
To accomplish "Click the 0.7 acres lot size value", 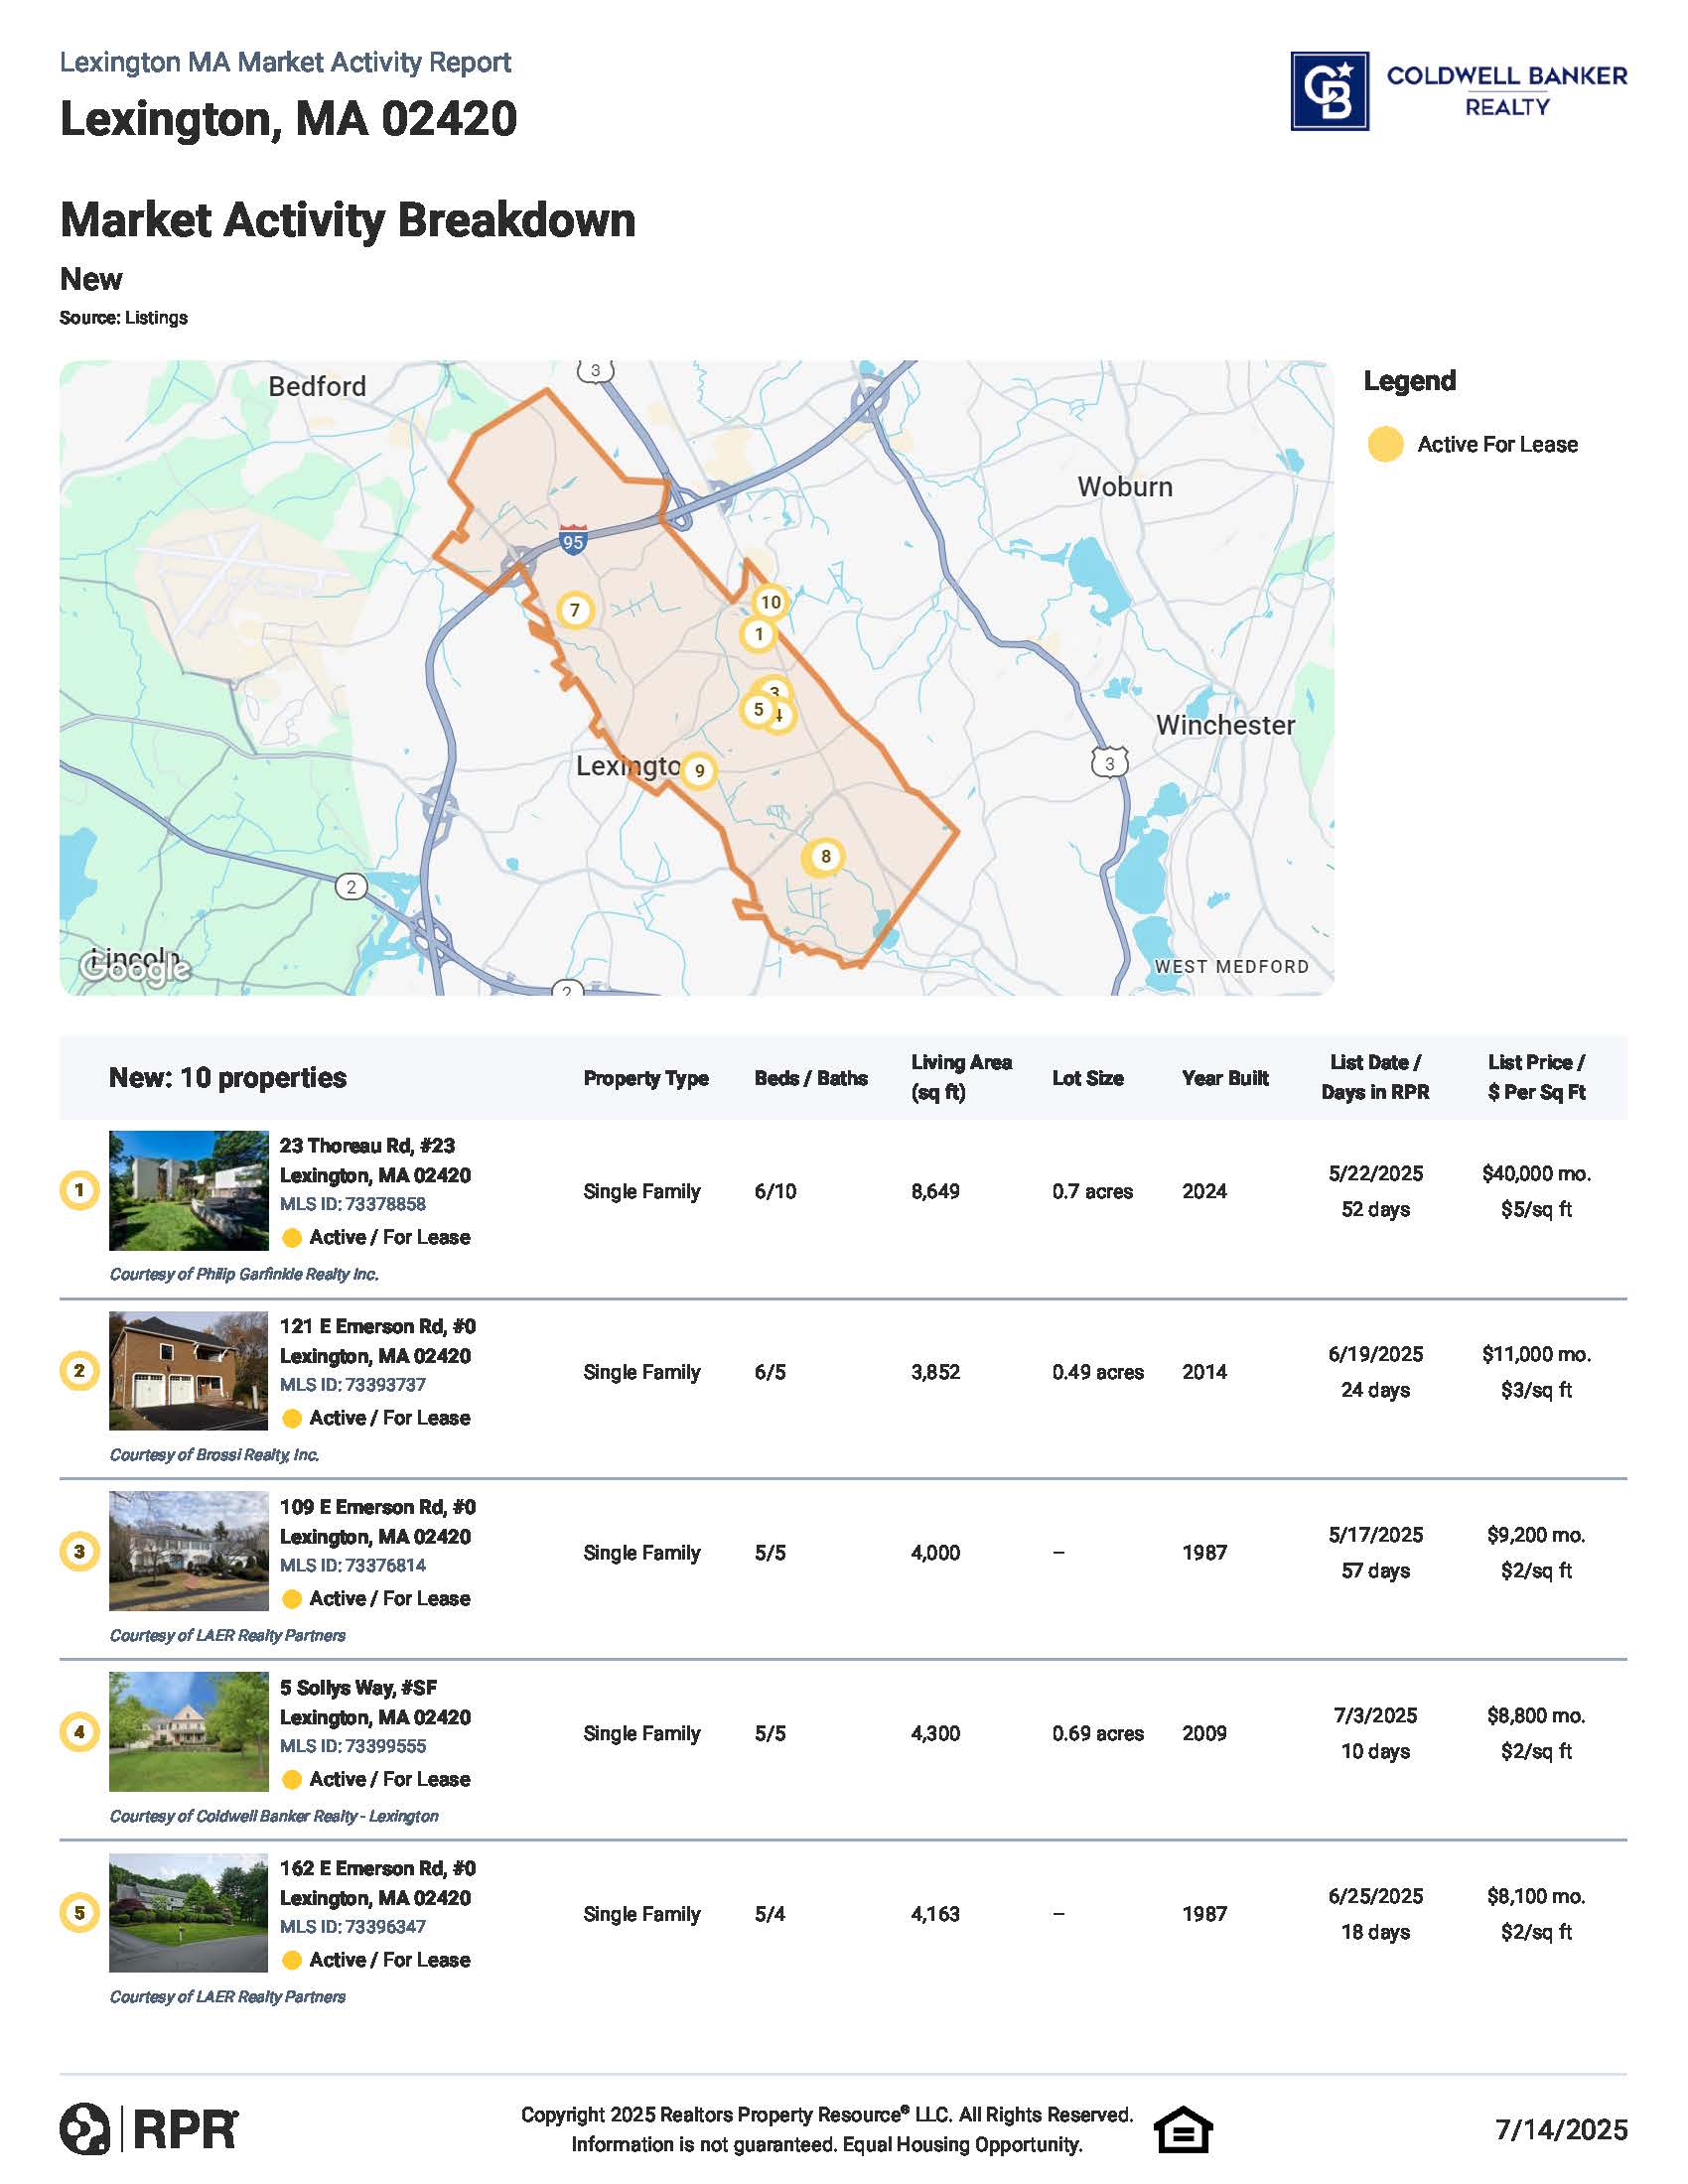I will [x=1092, y=1192].
